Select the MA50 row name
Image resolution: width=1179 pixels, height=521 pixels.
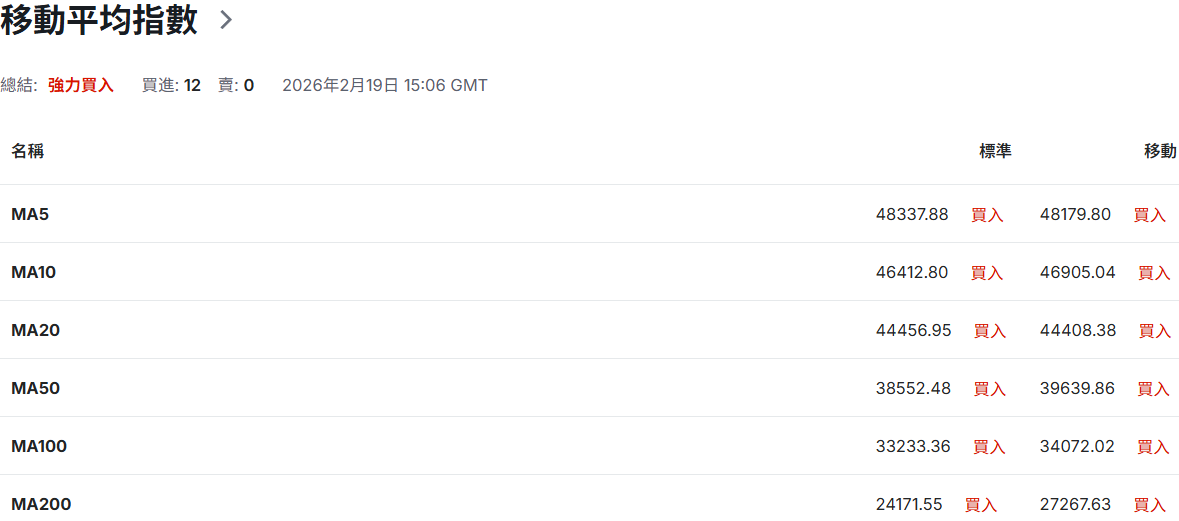click(36, 388)
